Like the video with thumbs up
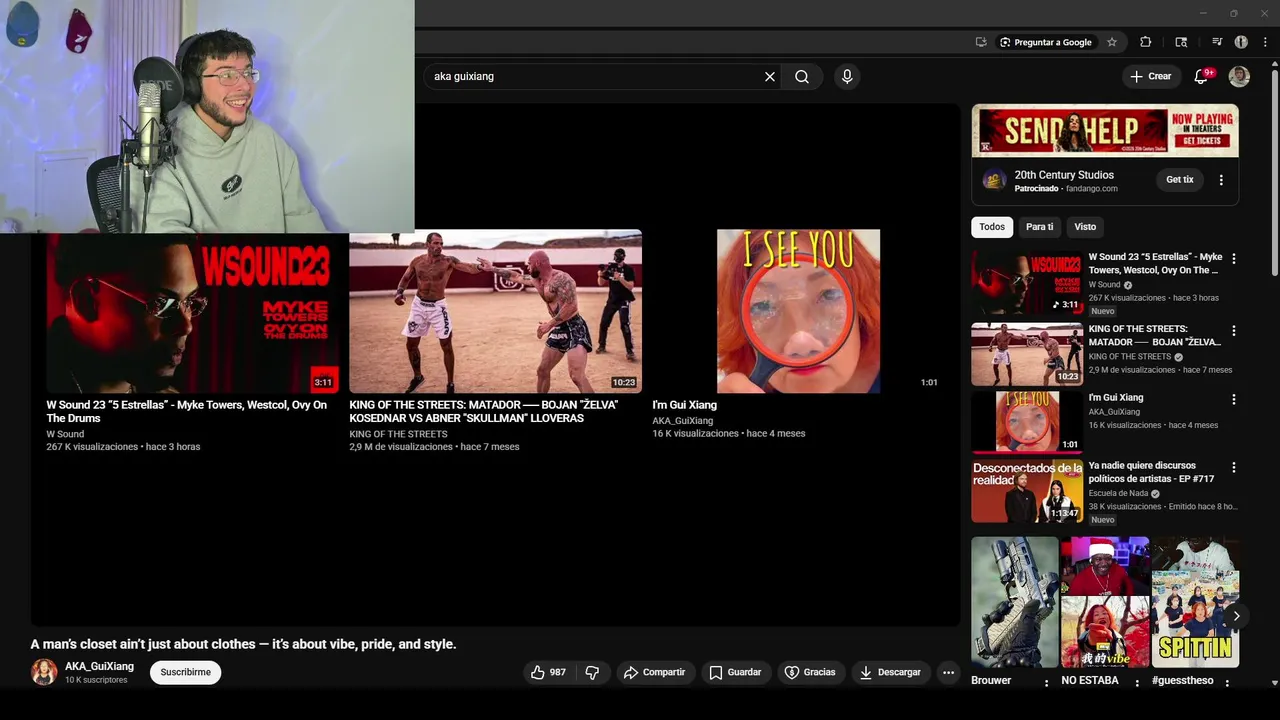Screen dimensions: 1280x720 click(548, 672)
